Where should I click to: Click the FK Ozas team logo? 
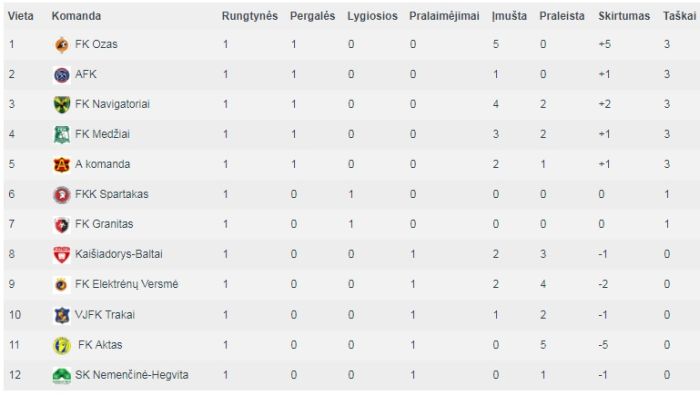pos(62,45)
